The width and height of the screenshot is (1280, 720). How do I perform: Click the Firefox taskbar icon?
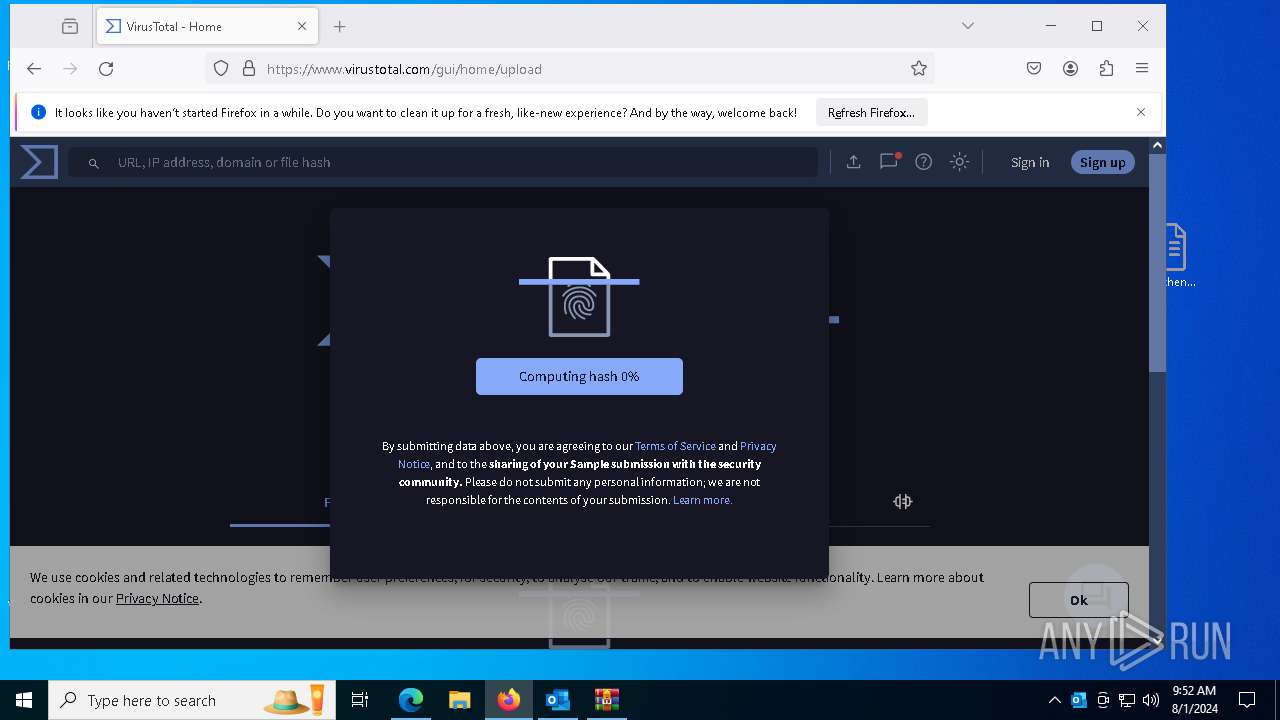tap(509, 700)
